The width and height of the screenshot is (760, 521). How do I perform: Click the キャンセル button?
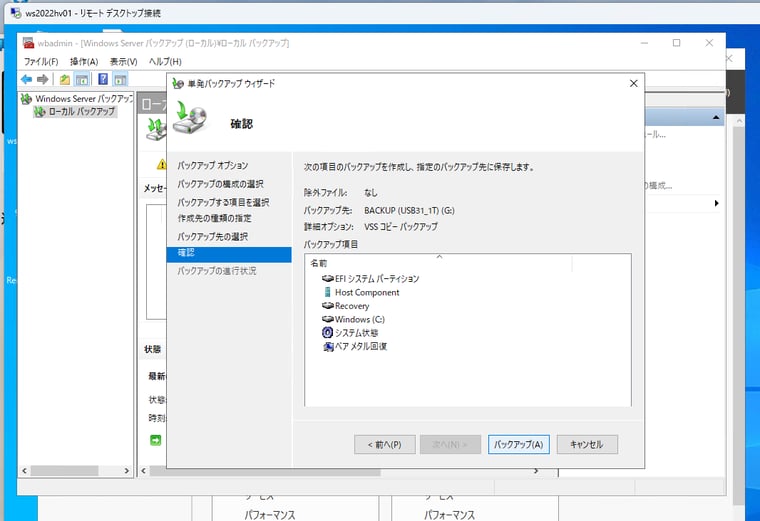[x=587, y=444]
